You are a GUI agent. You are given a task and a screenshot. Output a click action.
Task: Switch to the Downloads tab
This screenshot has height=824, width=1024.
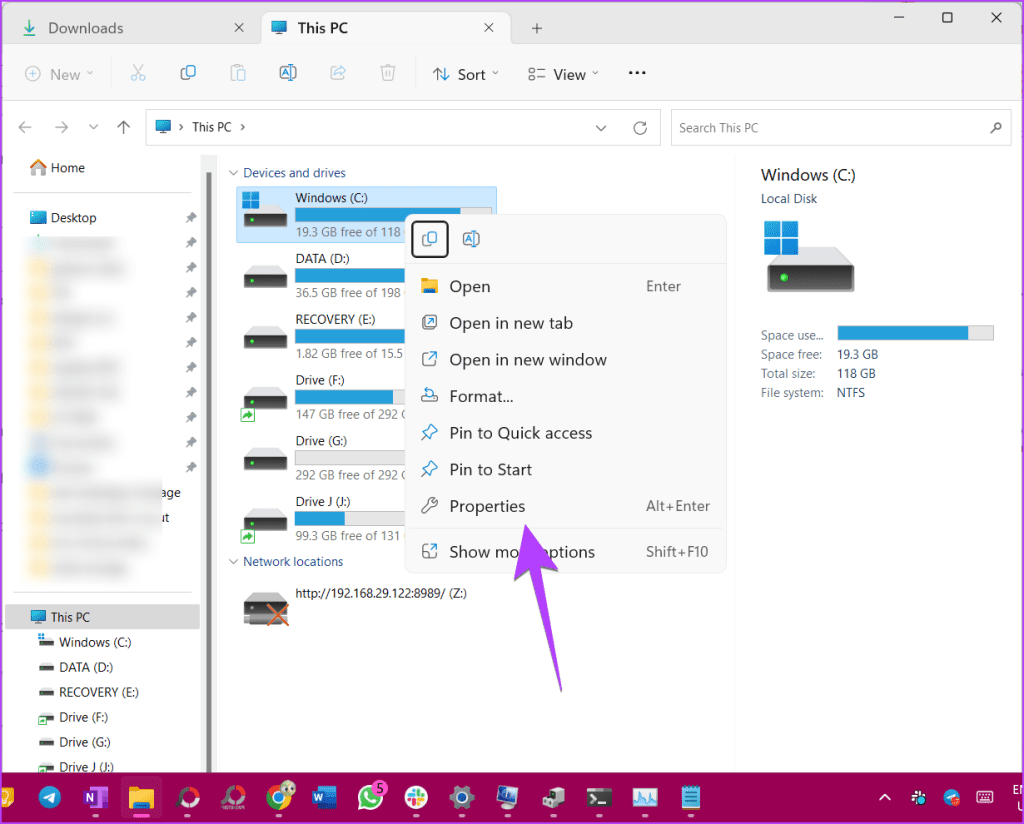(86, 28)
